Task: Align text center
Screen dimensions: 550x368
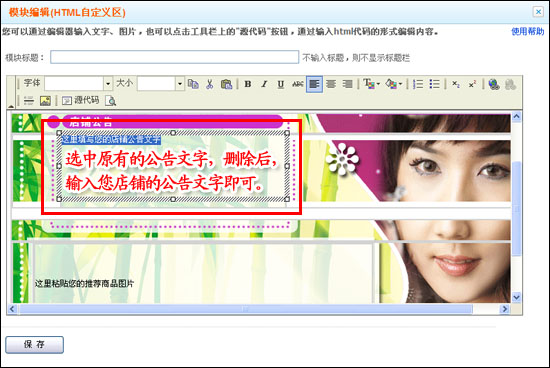Action: [x=331, y=84]
